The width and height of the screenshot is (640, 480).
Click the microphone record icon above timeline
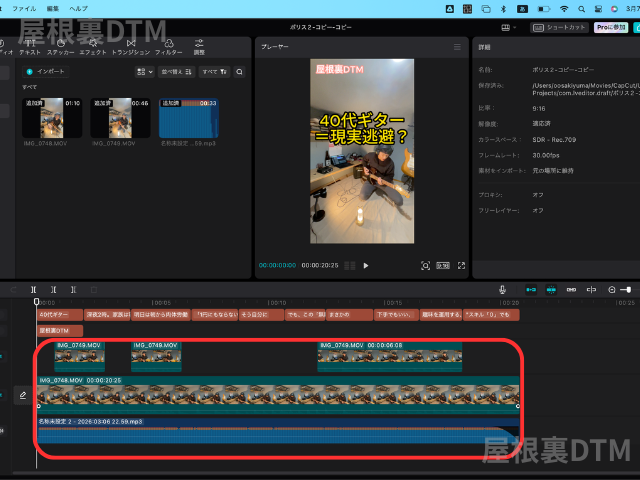click(x=503, y=289)
